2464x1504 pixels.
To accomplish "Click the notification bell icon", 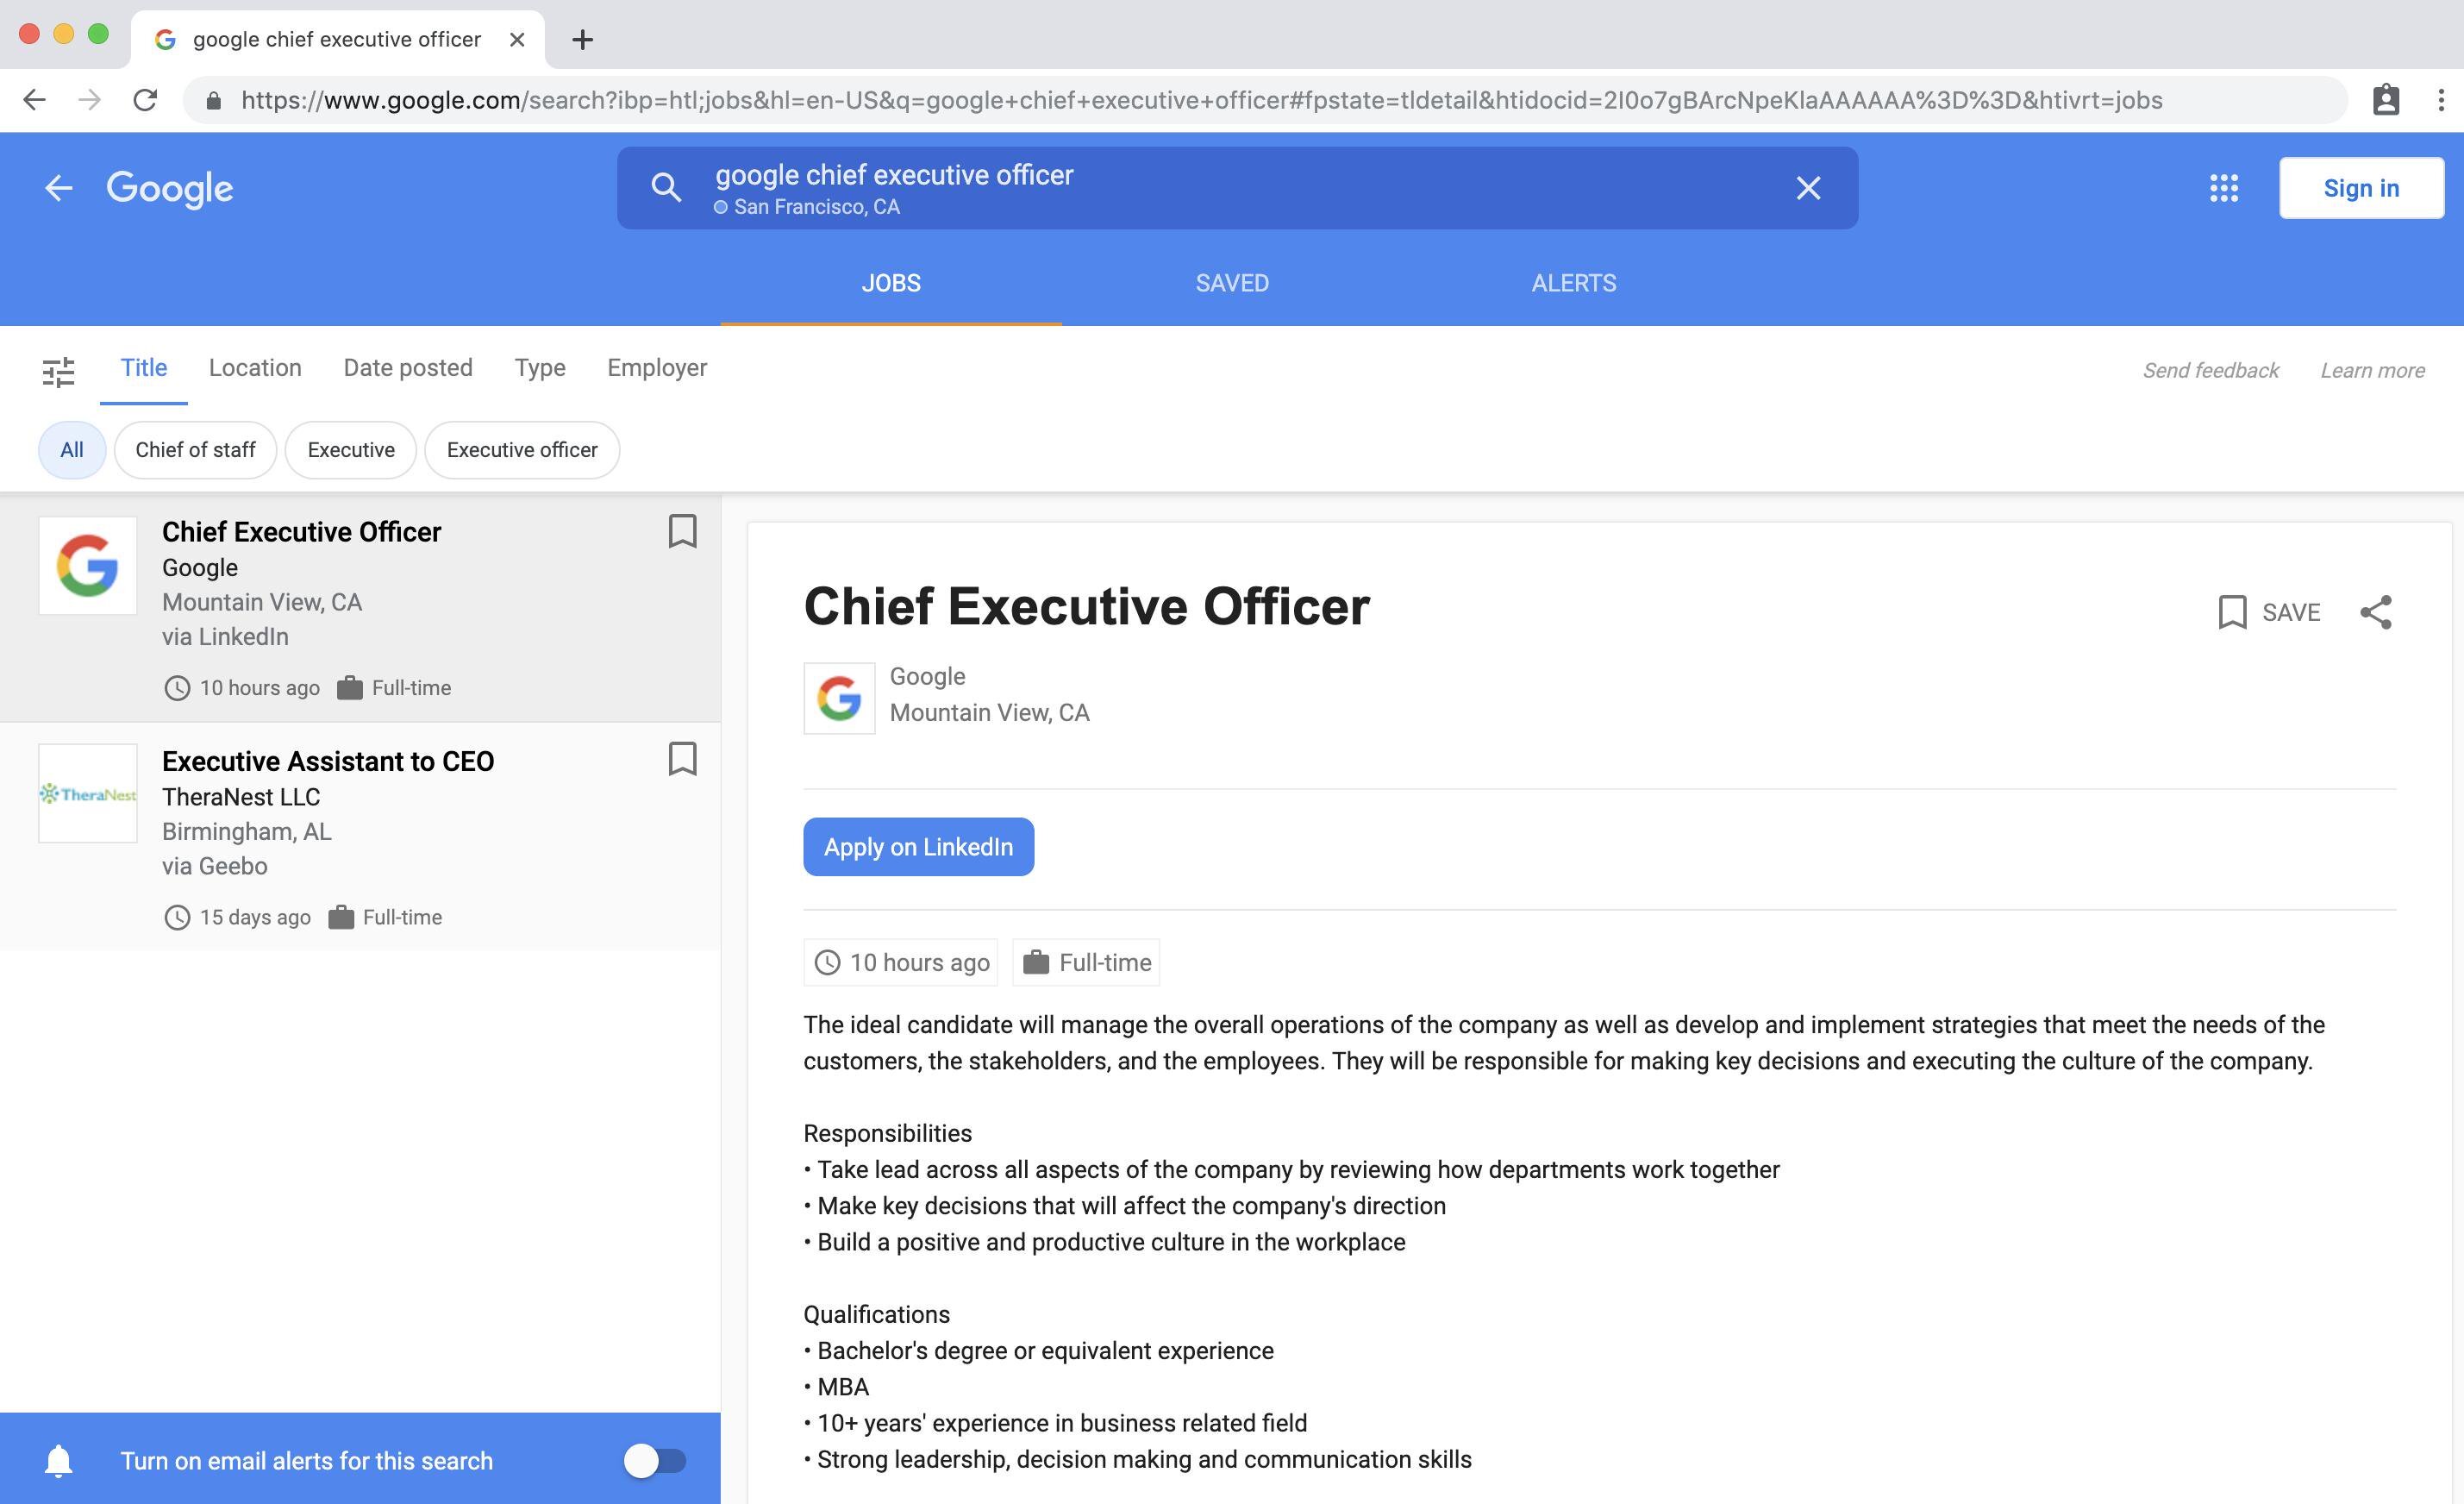I will pyautogui.click(x=59, y=1458).
